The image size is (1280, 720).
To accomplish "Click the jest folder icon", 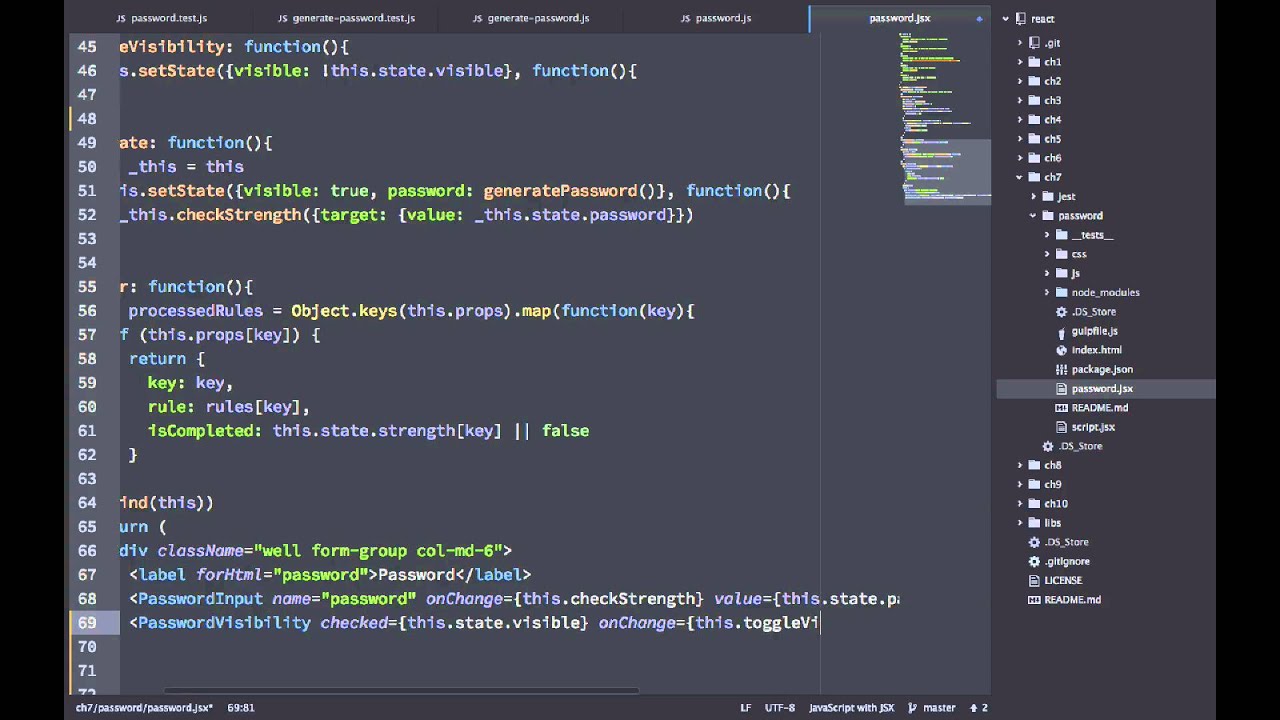I will point(1048,196).
